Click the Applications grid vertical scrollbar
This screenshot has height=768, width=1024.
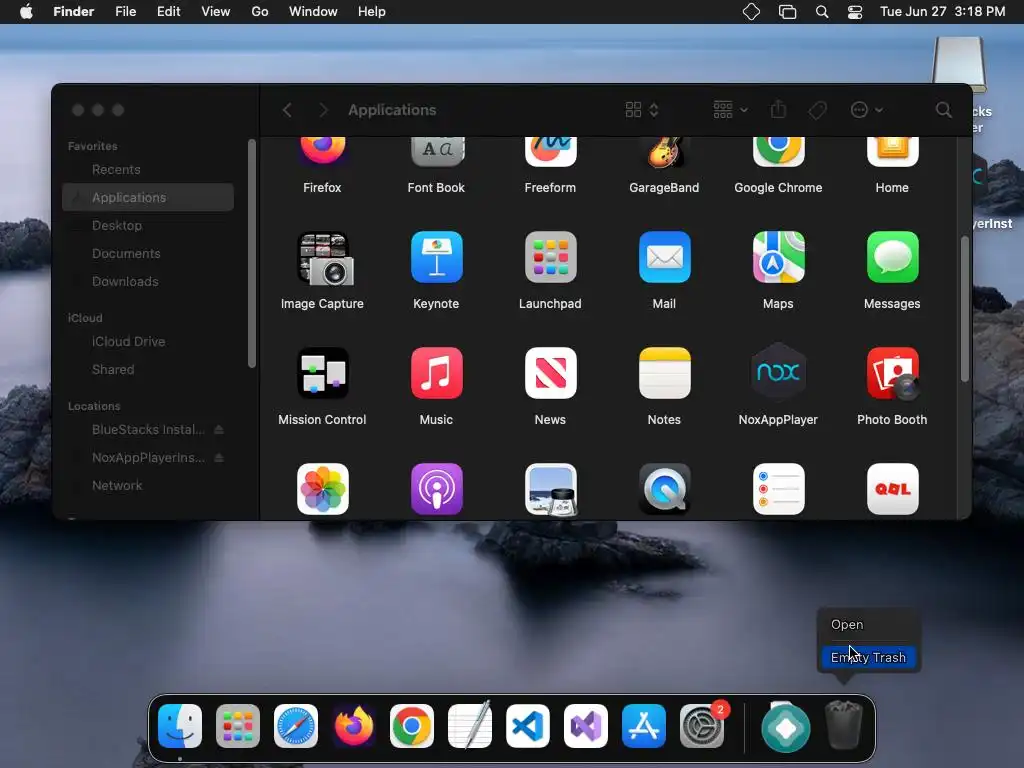click(x=965, y=309)
